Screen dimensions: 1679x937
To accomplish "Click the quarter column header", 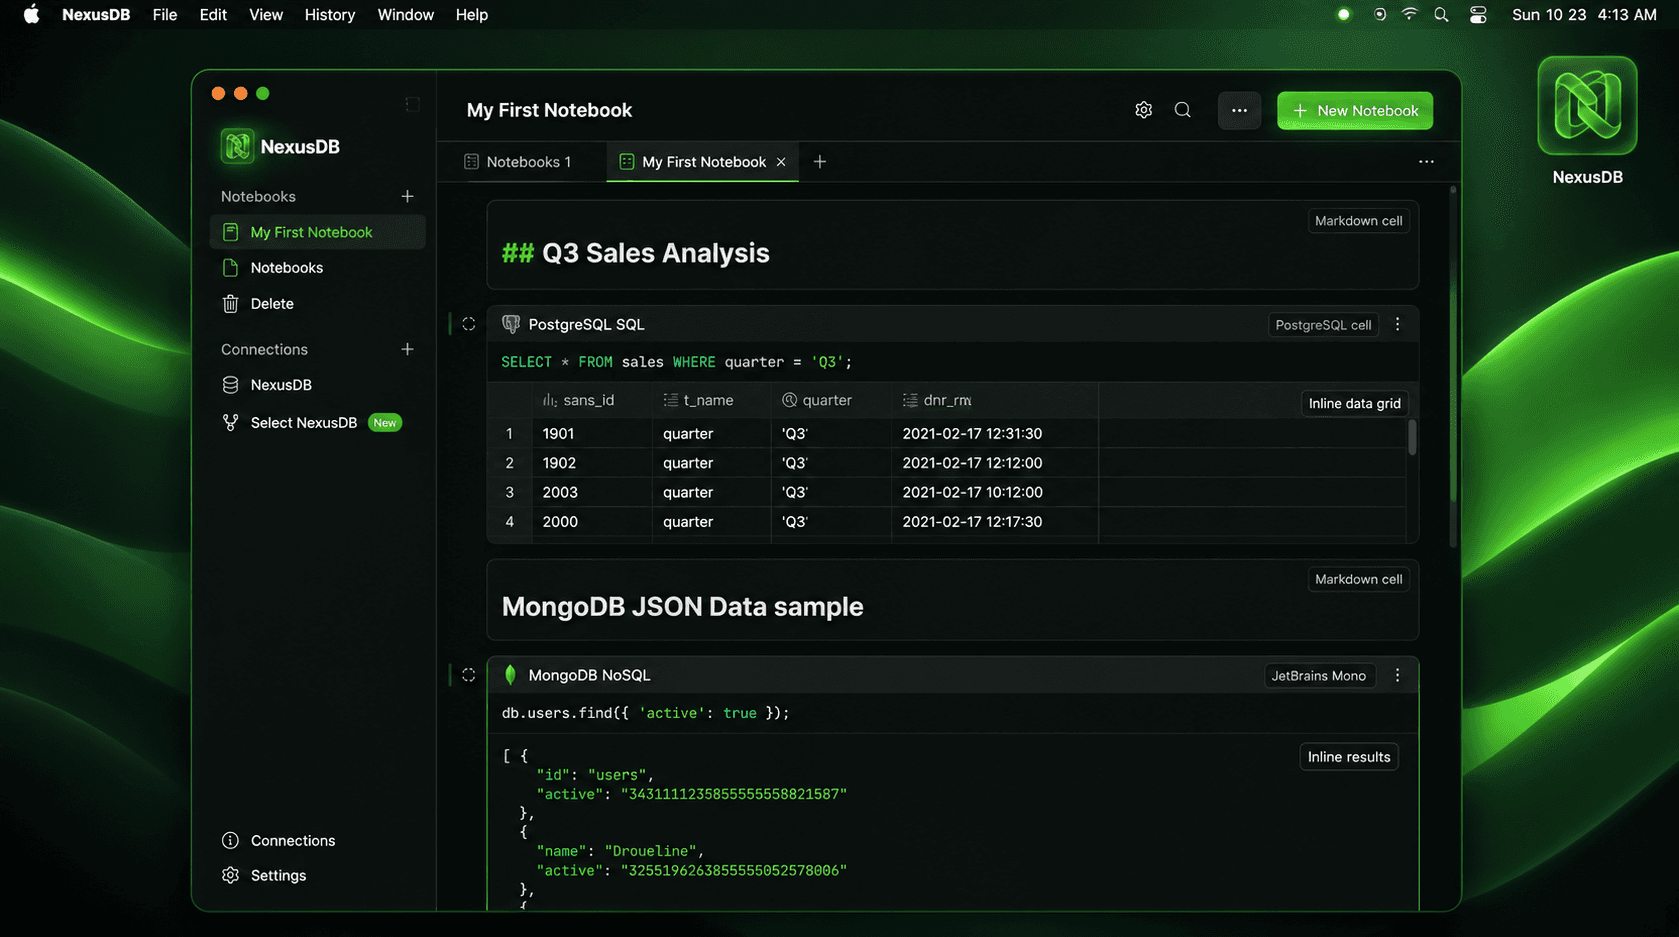I will tap(830, 400).
